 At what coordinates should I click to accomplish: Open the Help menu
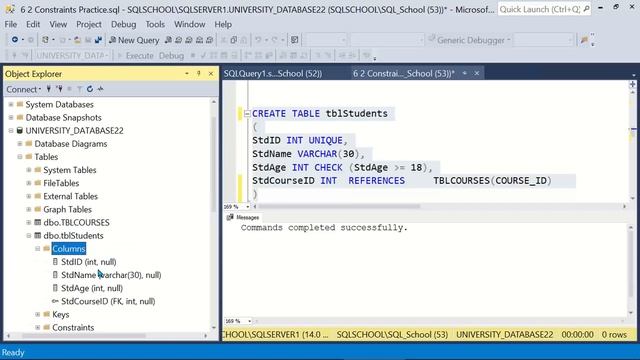pyautogui.click(x=223, y=24)
